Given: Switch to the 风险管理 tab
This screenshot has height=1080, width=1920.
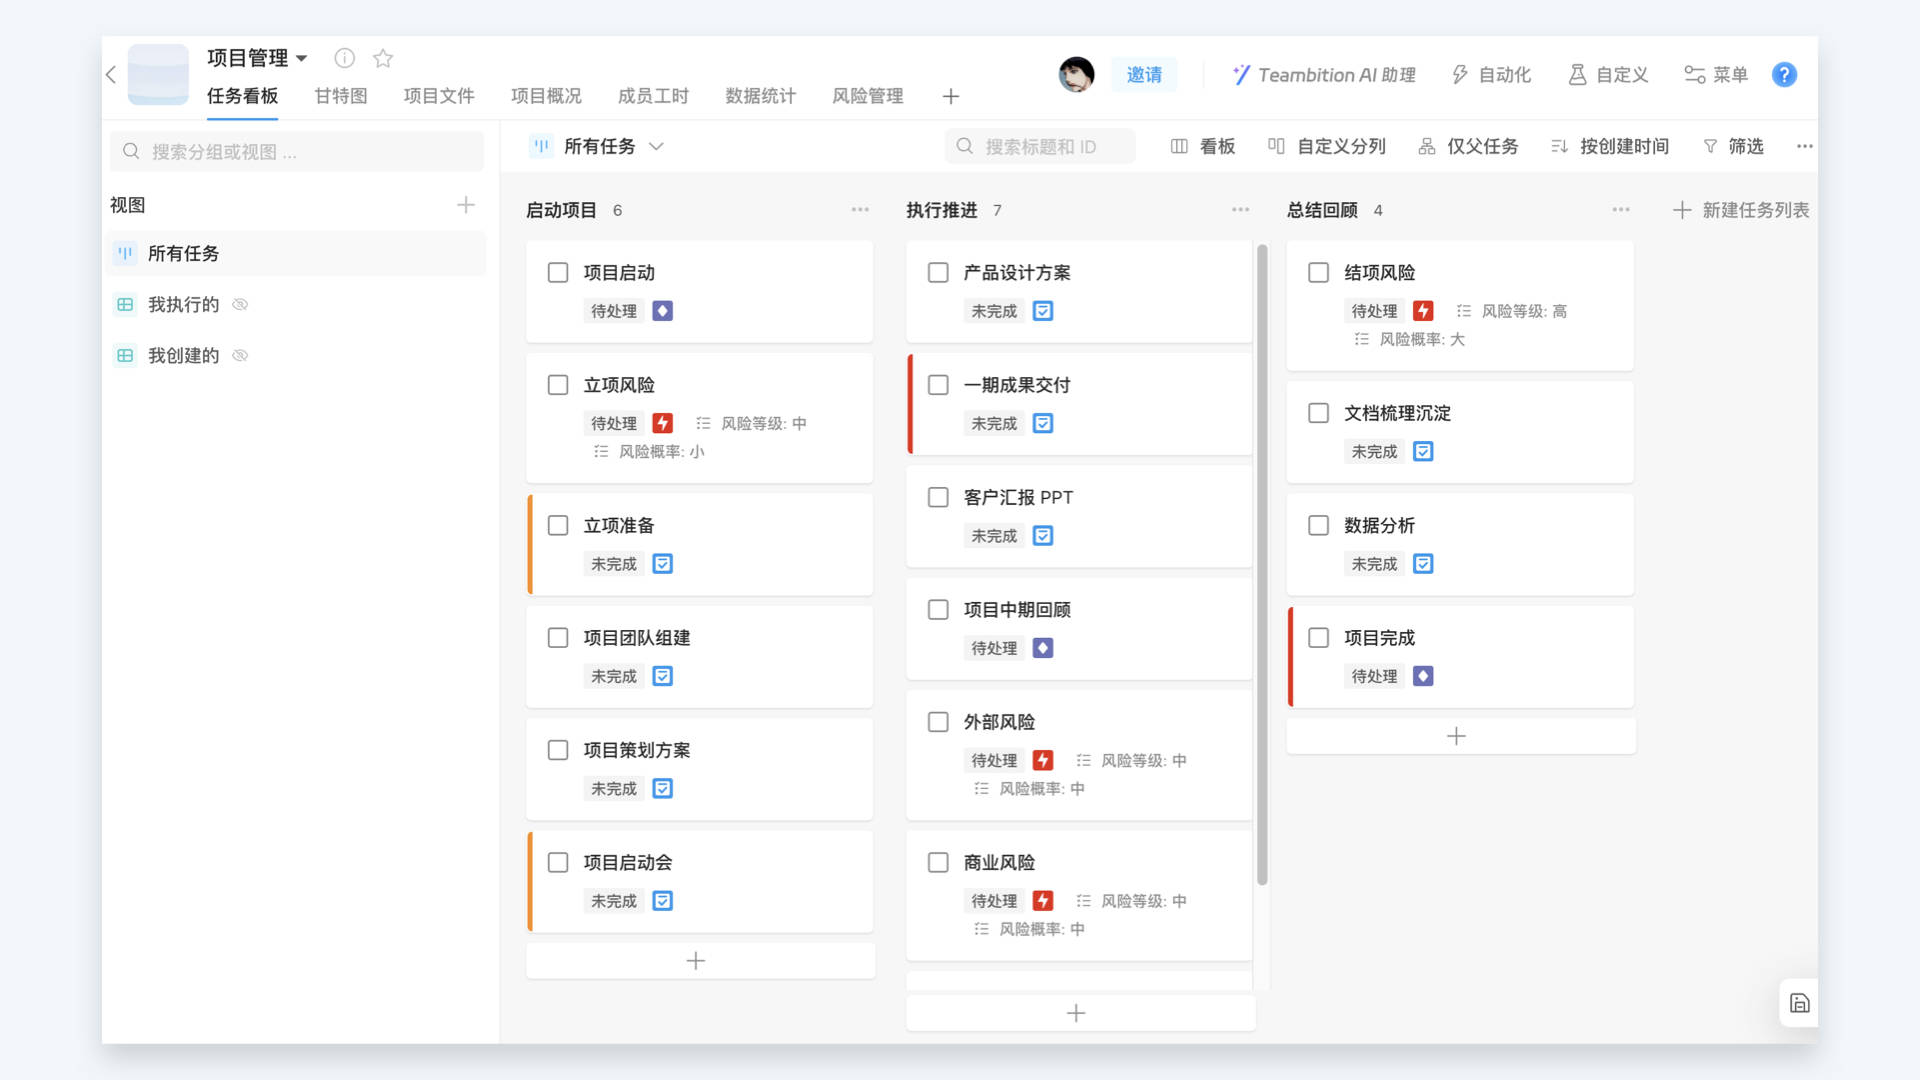Looking at the screenshot, I should [x=866, y=96].
